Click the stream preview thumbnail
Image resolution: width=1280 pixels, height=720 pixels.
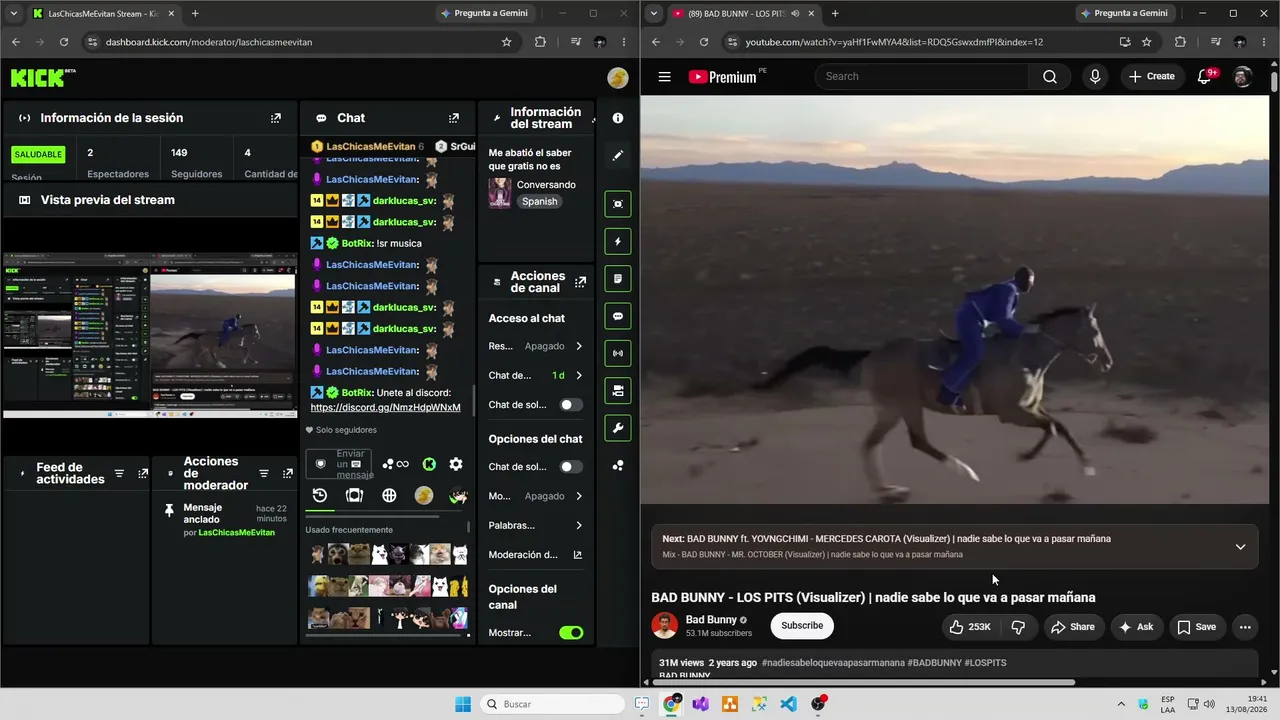tap(150, 334)
